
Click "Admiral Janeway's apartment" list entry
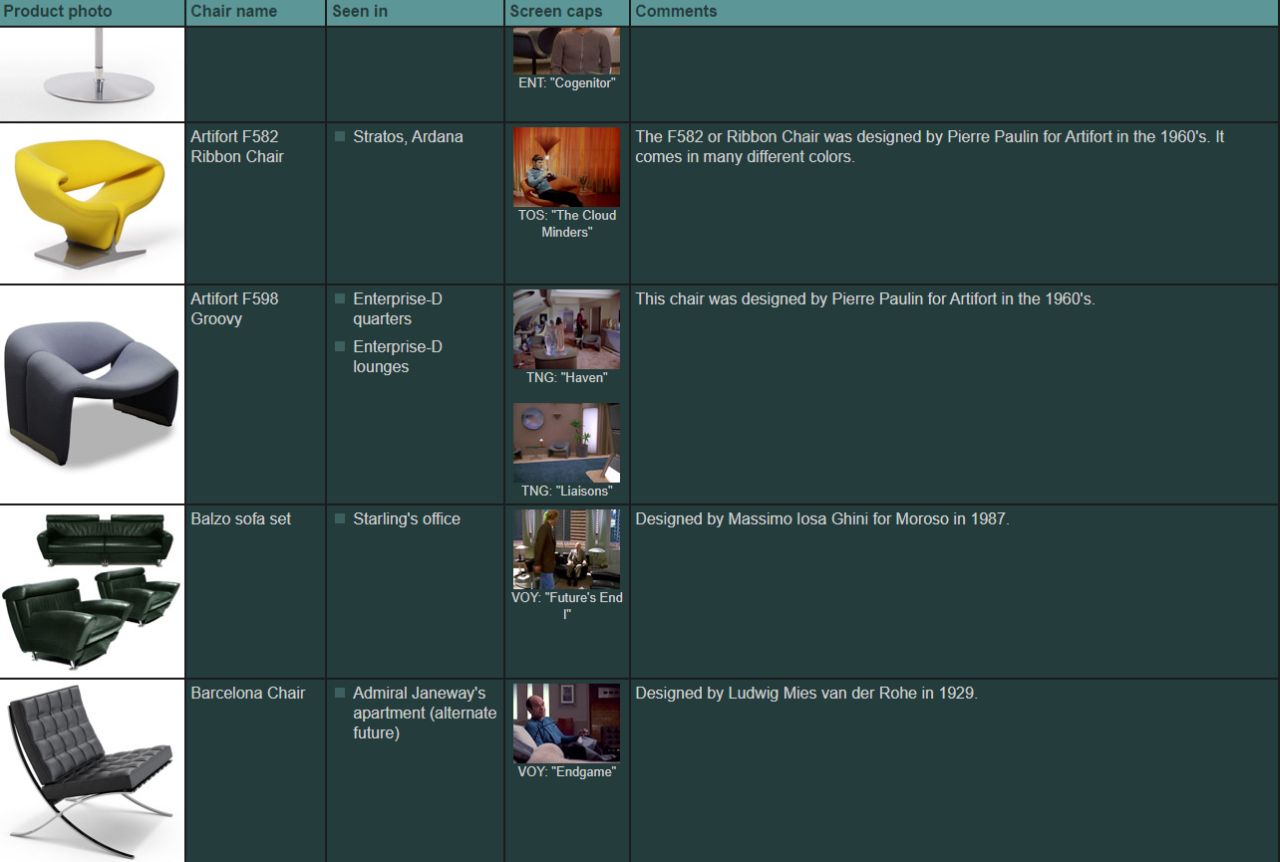425,712
